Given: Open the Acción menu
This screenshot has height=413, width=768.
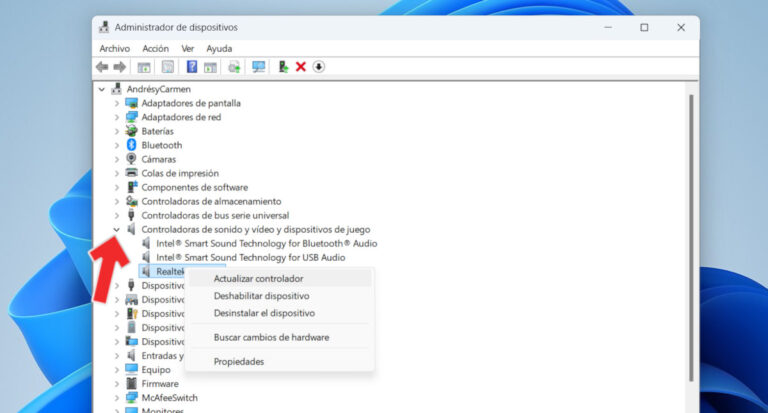Looking at the screenshot, I should (155, 48).
